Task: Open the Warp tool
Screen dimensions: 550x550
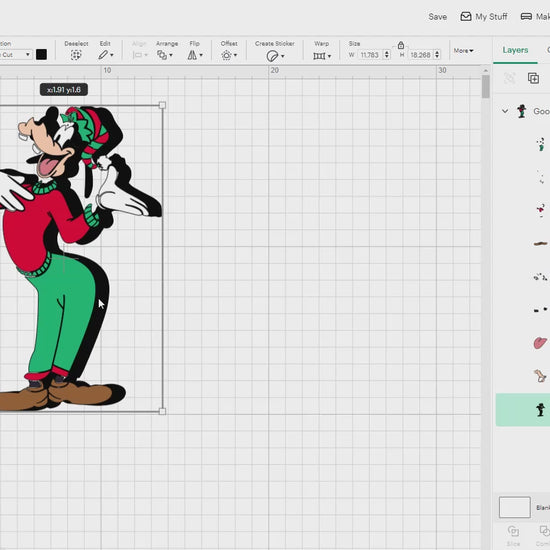Action: pos(319,56)
